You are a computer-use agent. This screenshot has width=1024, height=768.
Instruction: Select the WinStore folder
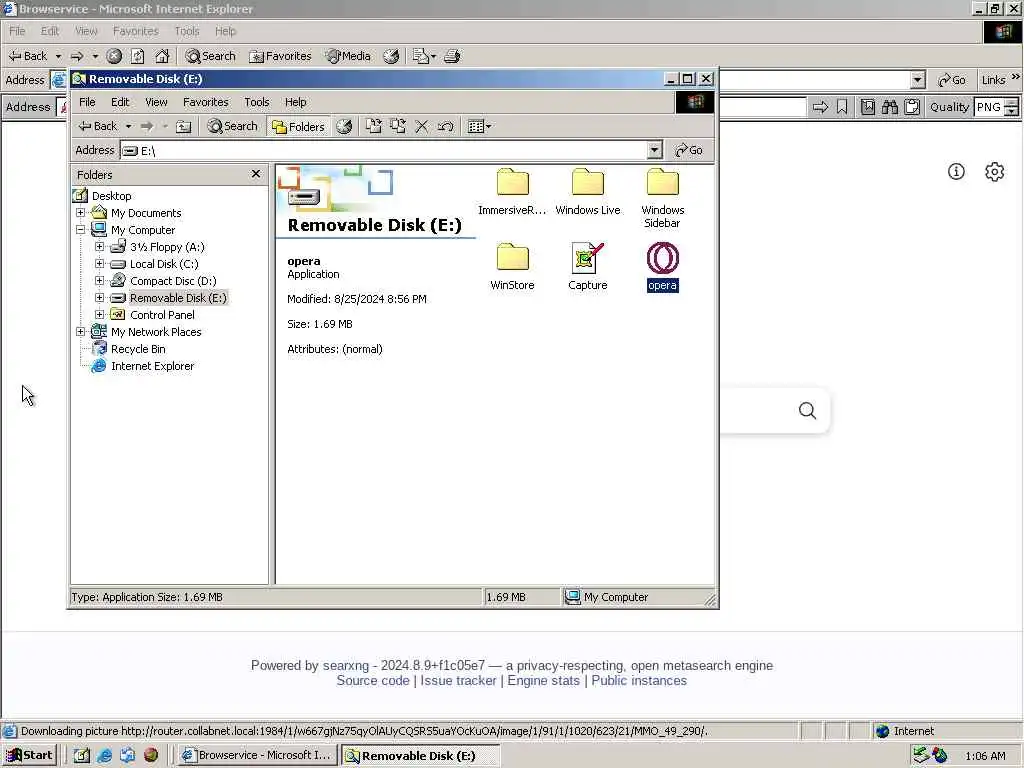pos(512,266)
